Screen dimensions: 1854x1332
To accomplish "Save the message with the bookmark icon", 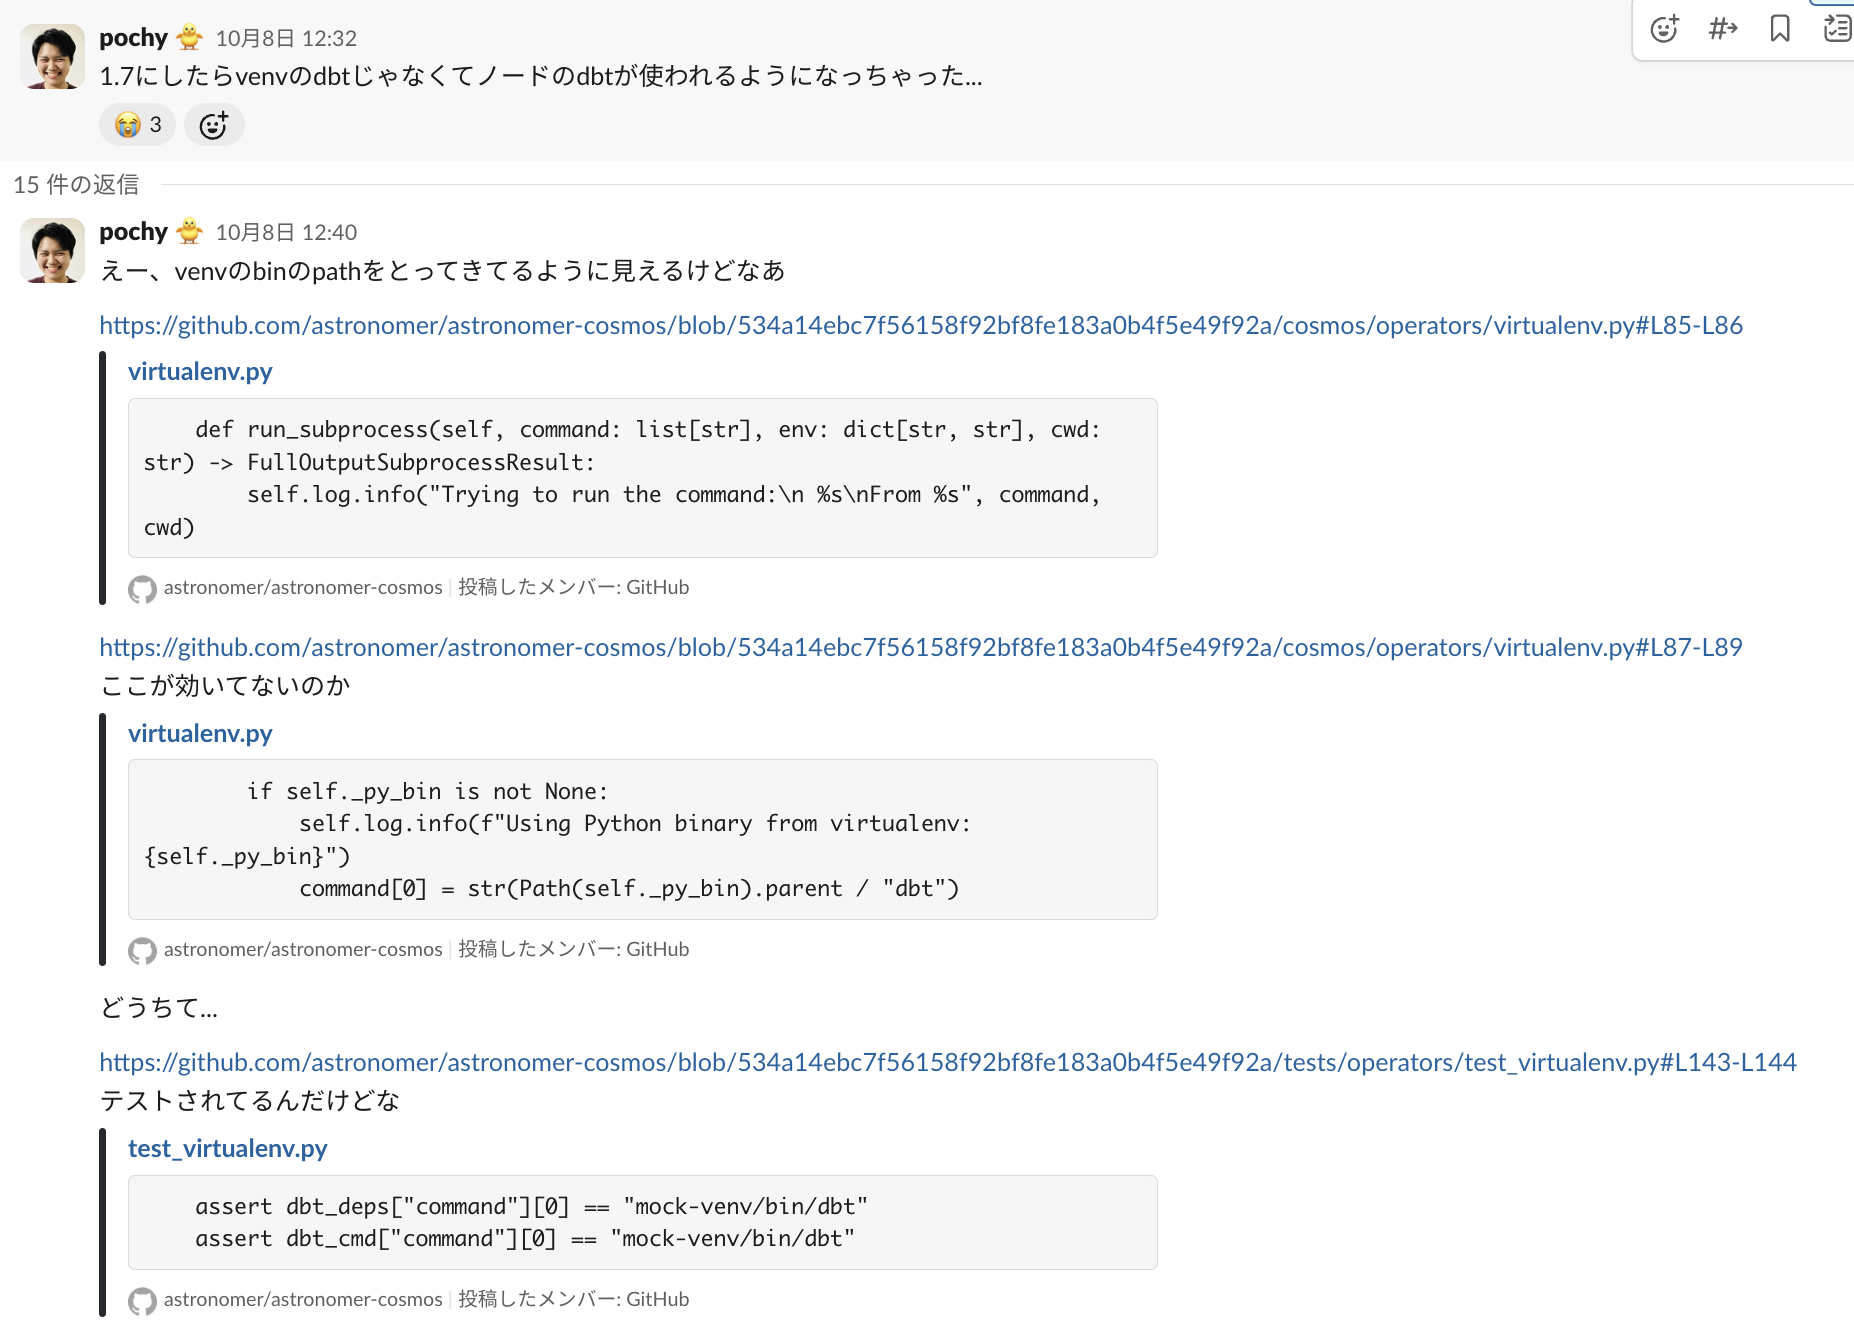I will (1779, 29).
